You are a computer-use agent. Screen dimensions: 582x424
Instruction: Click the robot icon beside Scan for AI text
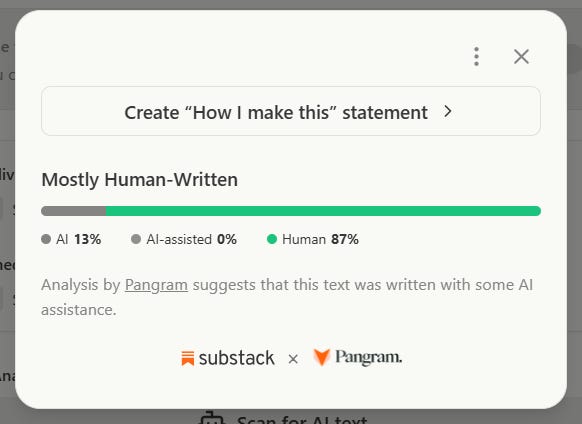[212, 418]
